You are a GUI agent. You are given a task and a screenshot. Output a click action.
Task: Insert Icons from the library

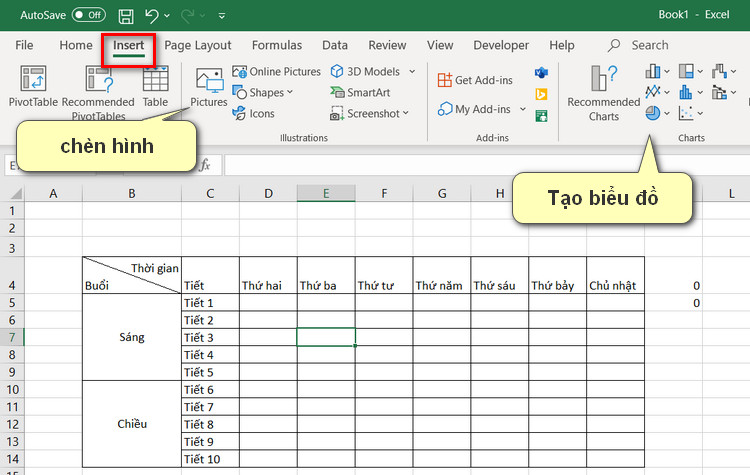[x=254, y=113]
